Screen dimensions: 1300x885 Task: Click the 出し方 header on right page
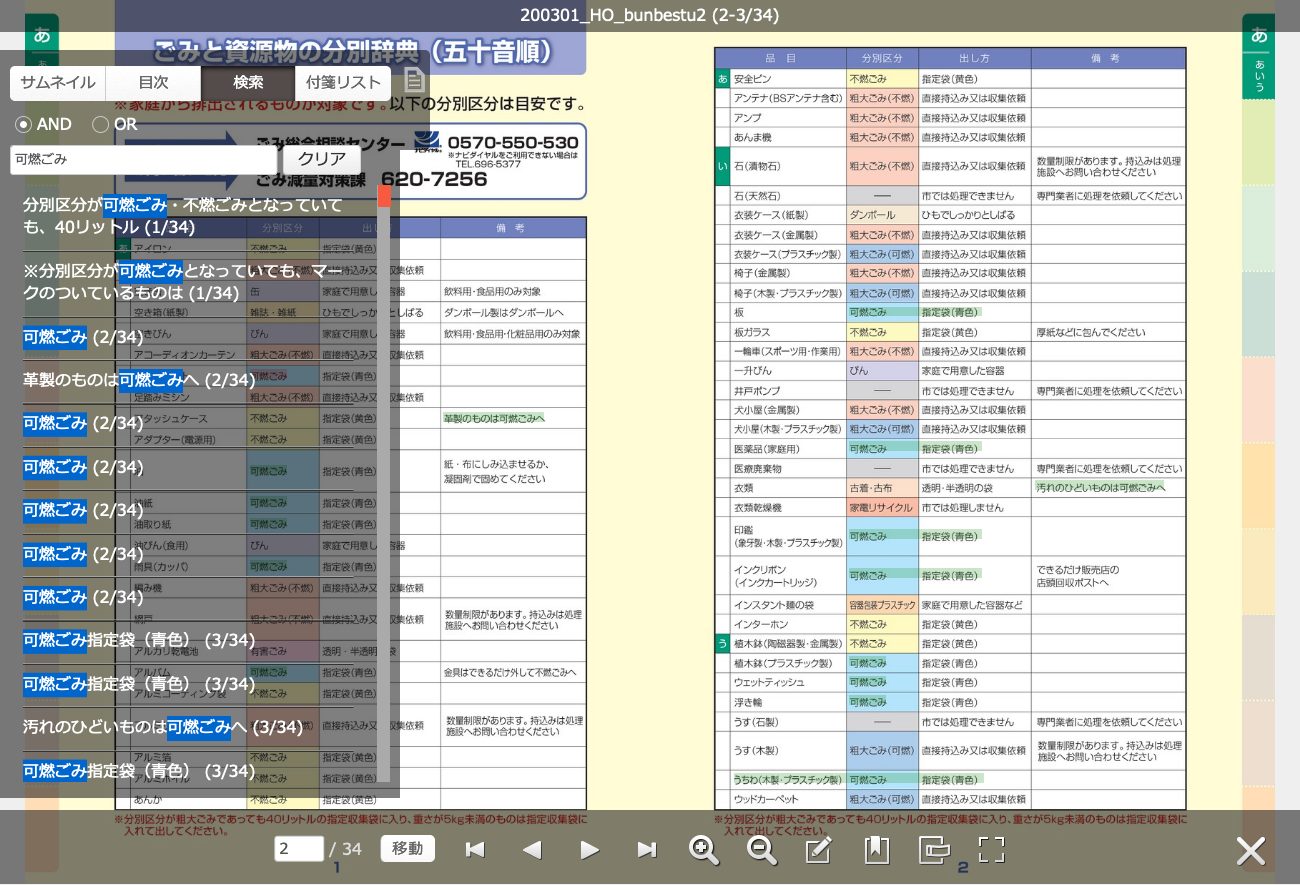(975, 59)
